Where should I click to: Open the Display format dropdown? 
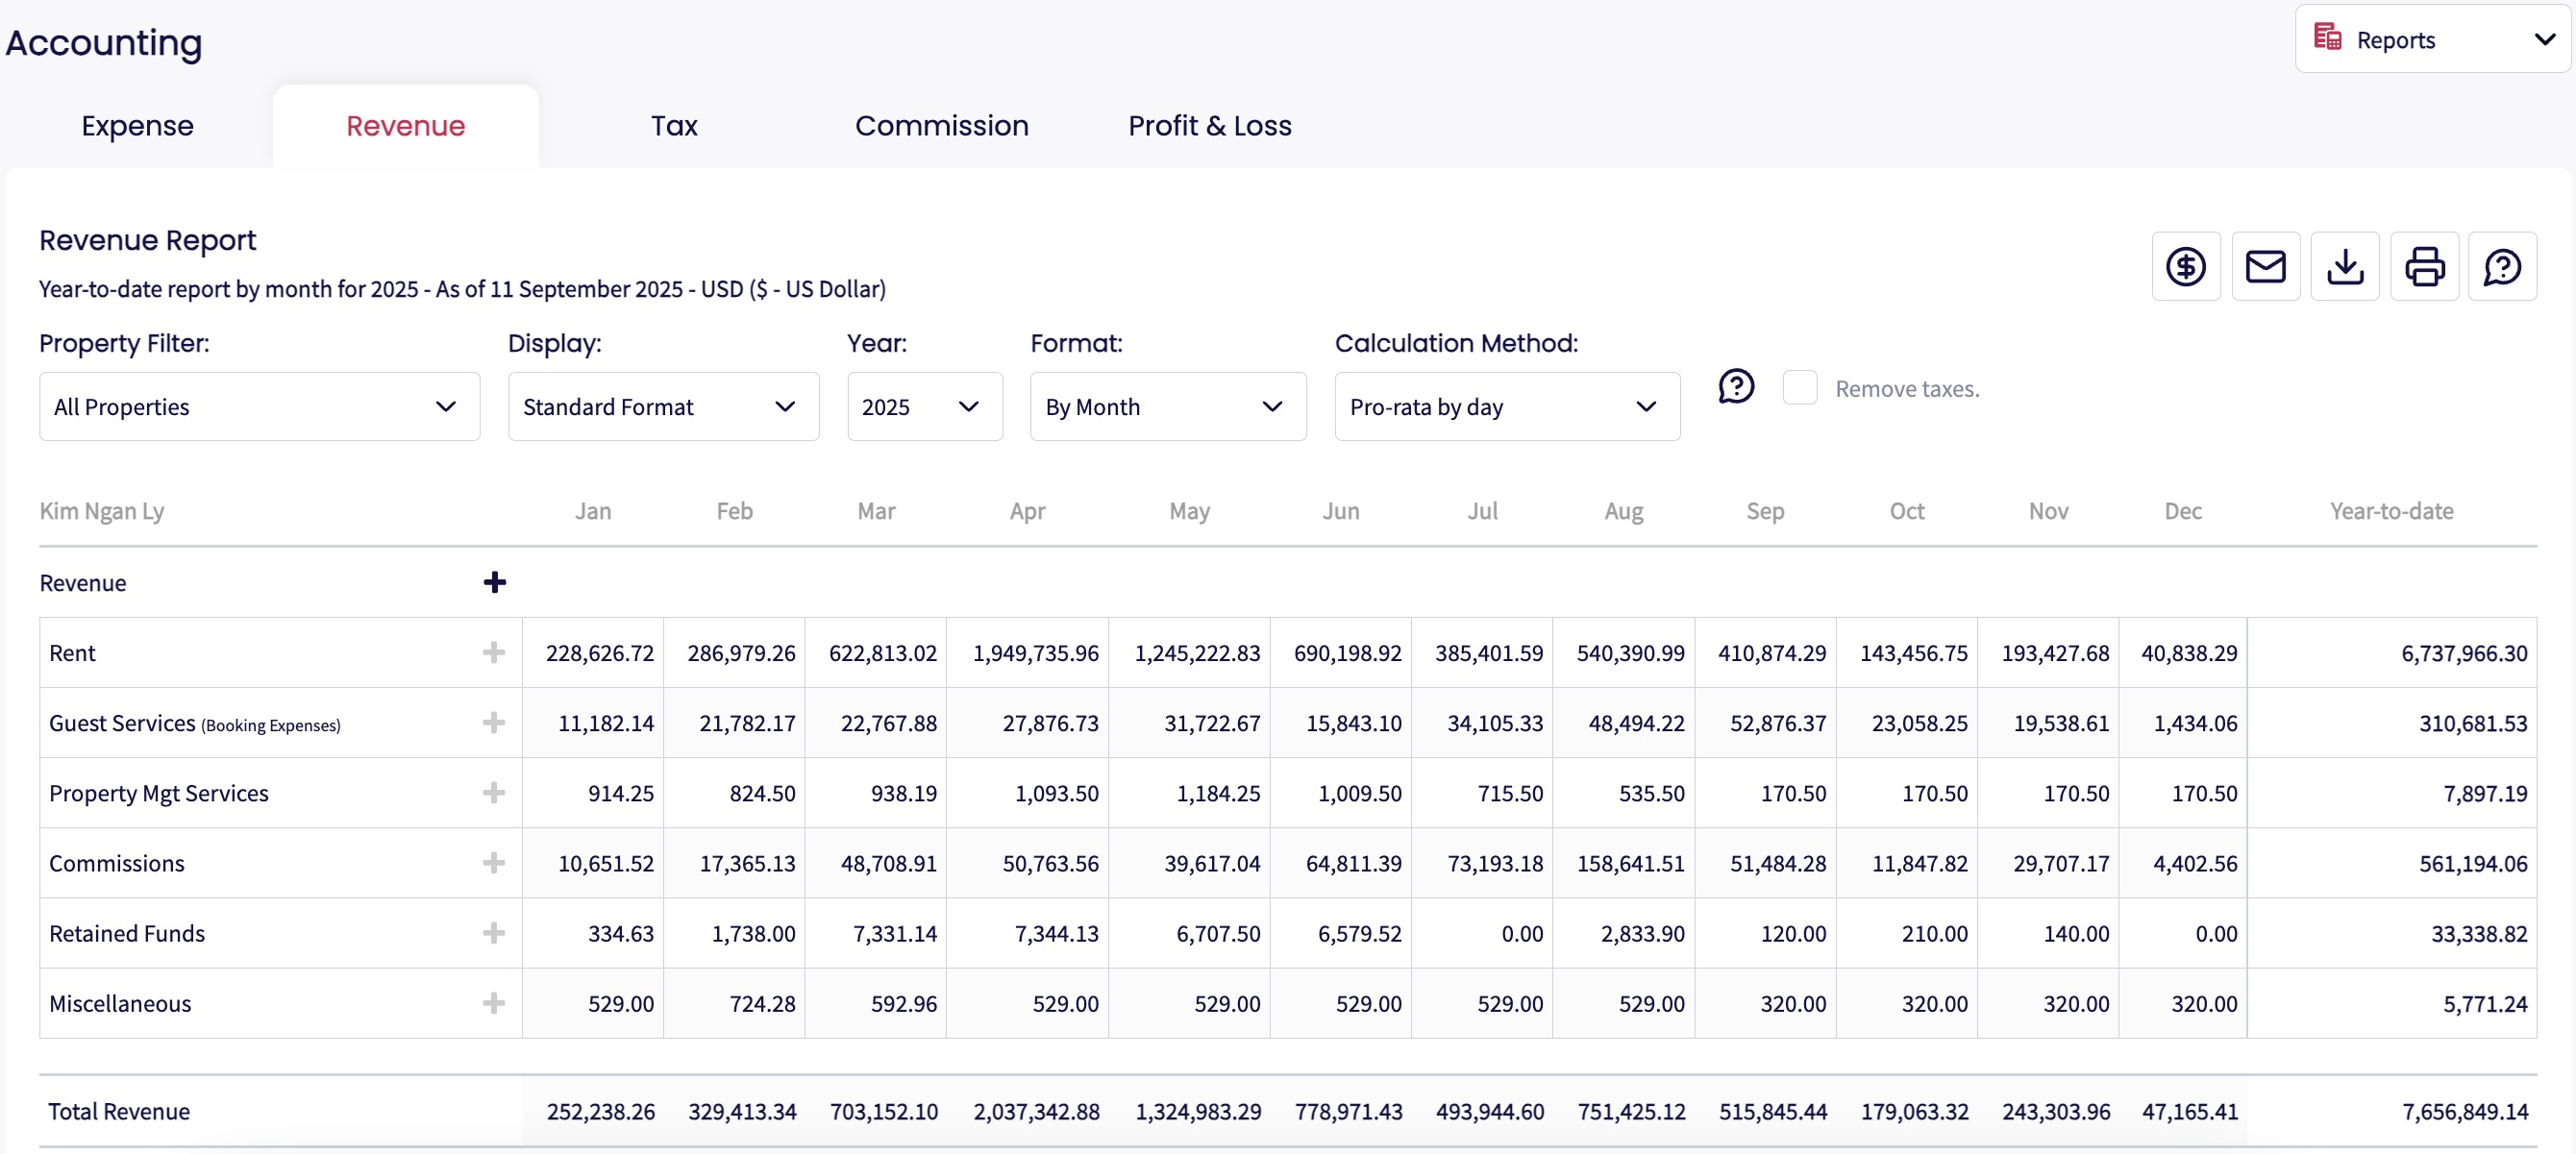pyautogui.click(x=663, y=407)
